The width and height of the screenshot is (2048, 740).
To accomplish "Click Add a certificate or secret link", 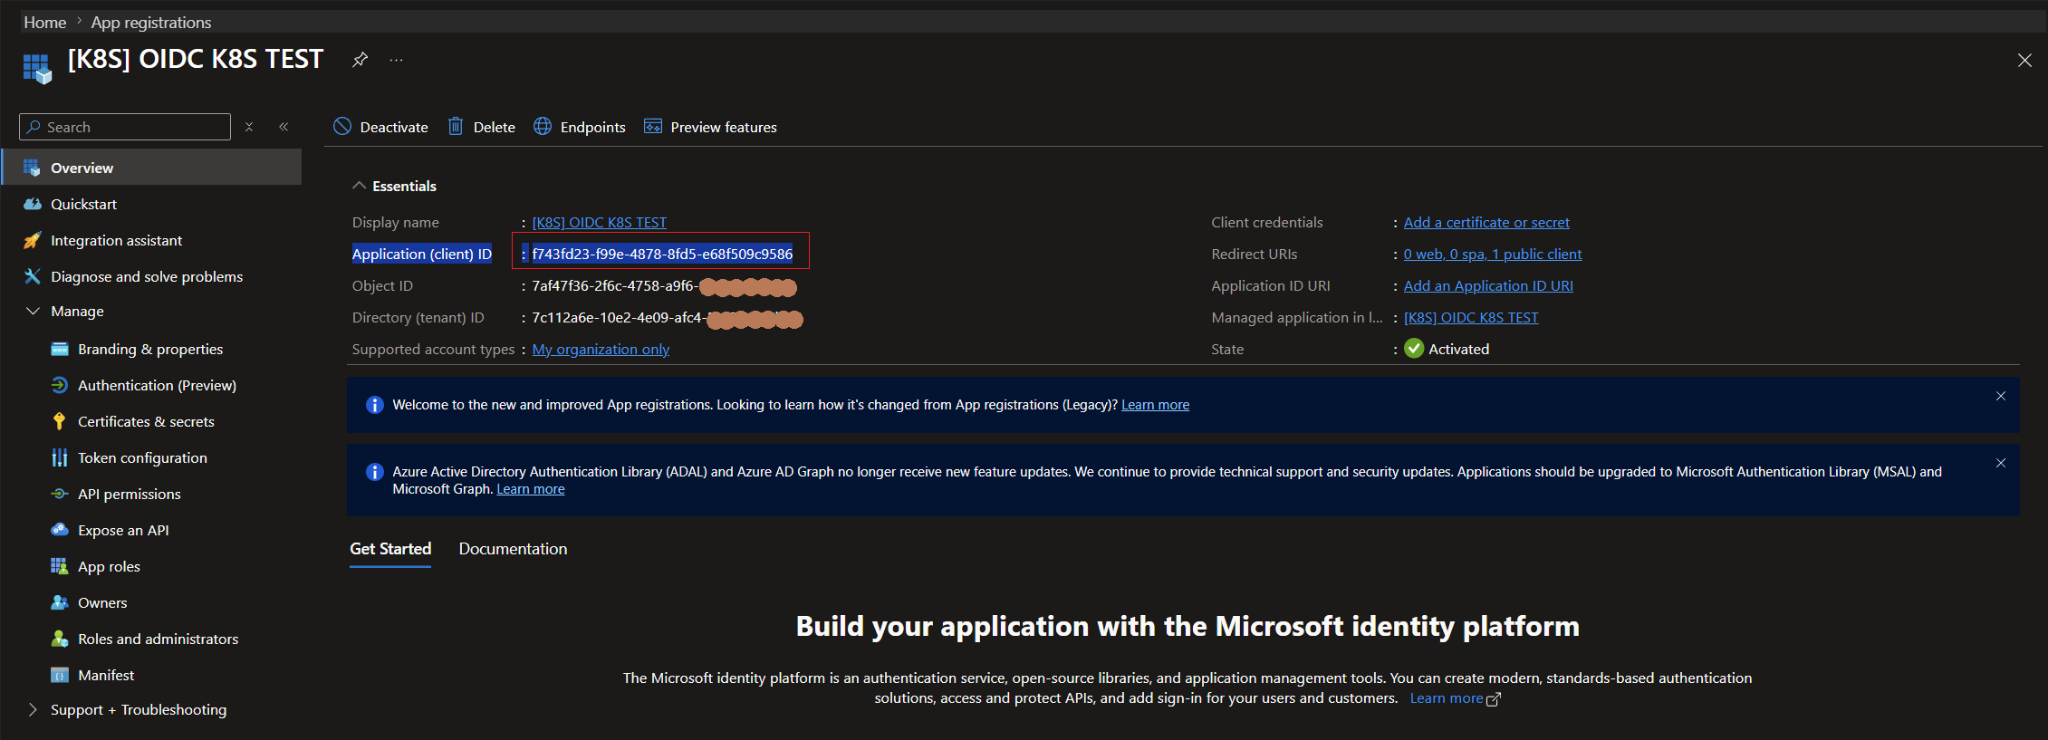I will pos(1486,222).
